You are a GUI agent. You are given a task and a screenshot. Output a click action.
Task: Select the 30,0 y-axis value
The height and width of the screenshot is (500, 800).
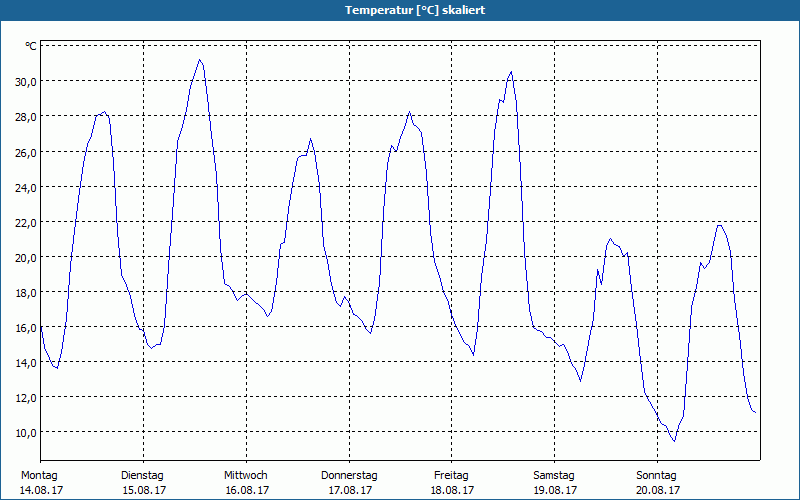click(x=26, y=82)
